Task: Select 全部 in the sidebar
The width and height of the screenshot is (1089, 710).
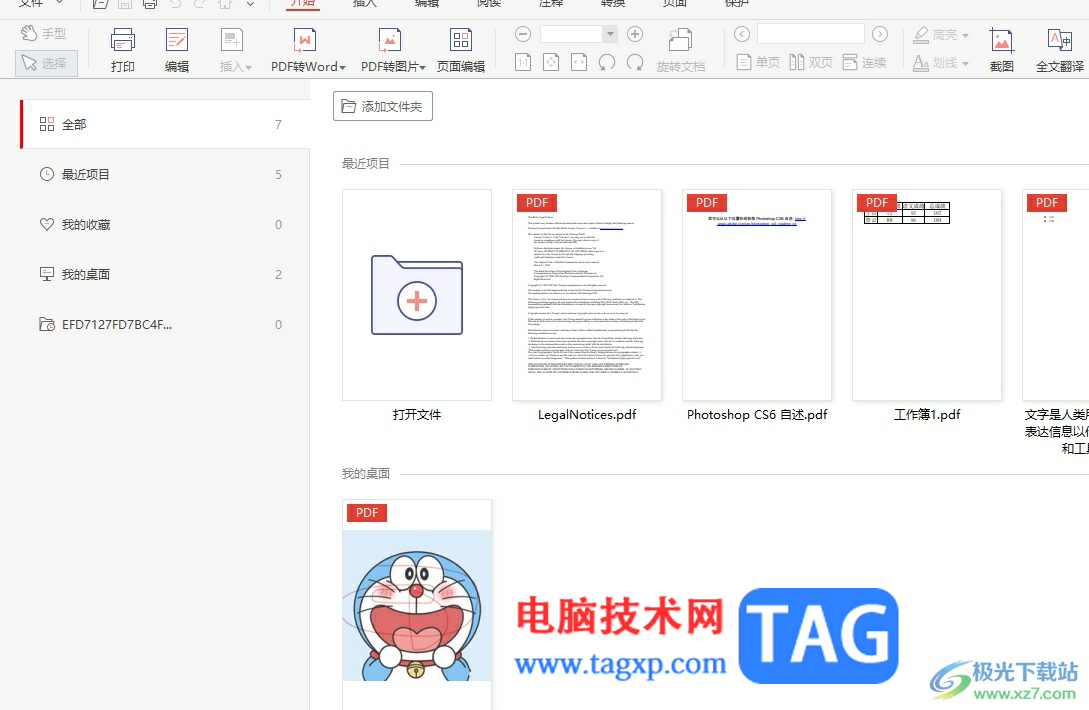Action: (165, 124)
